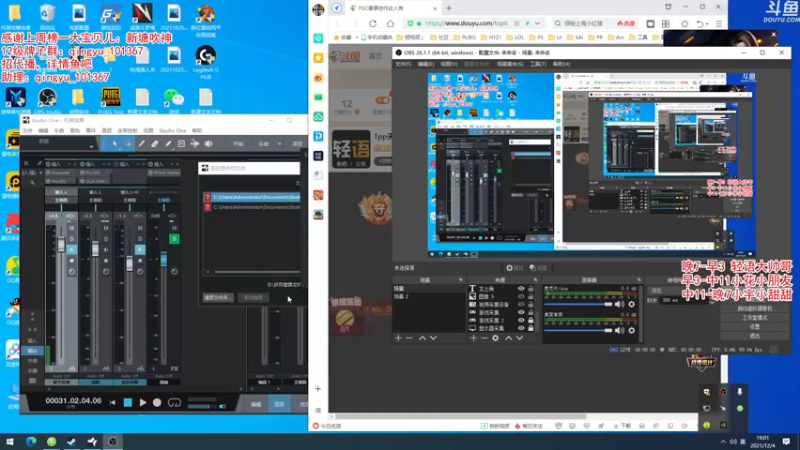Move selected source down in OBS
This screenshot has height=450, width=800.
(519, 338)
